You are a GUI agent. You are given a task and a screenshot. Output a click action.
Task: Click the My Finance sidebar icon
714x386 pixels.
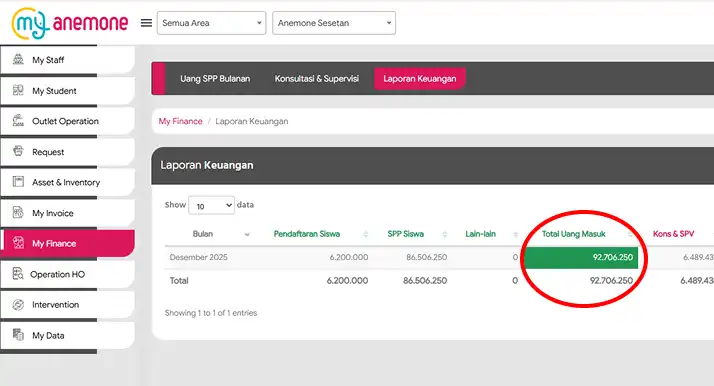(x=19, y=243)
